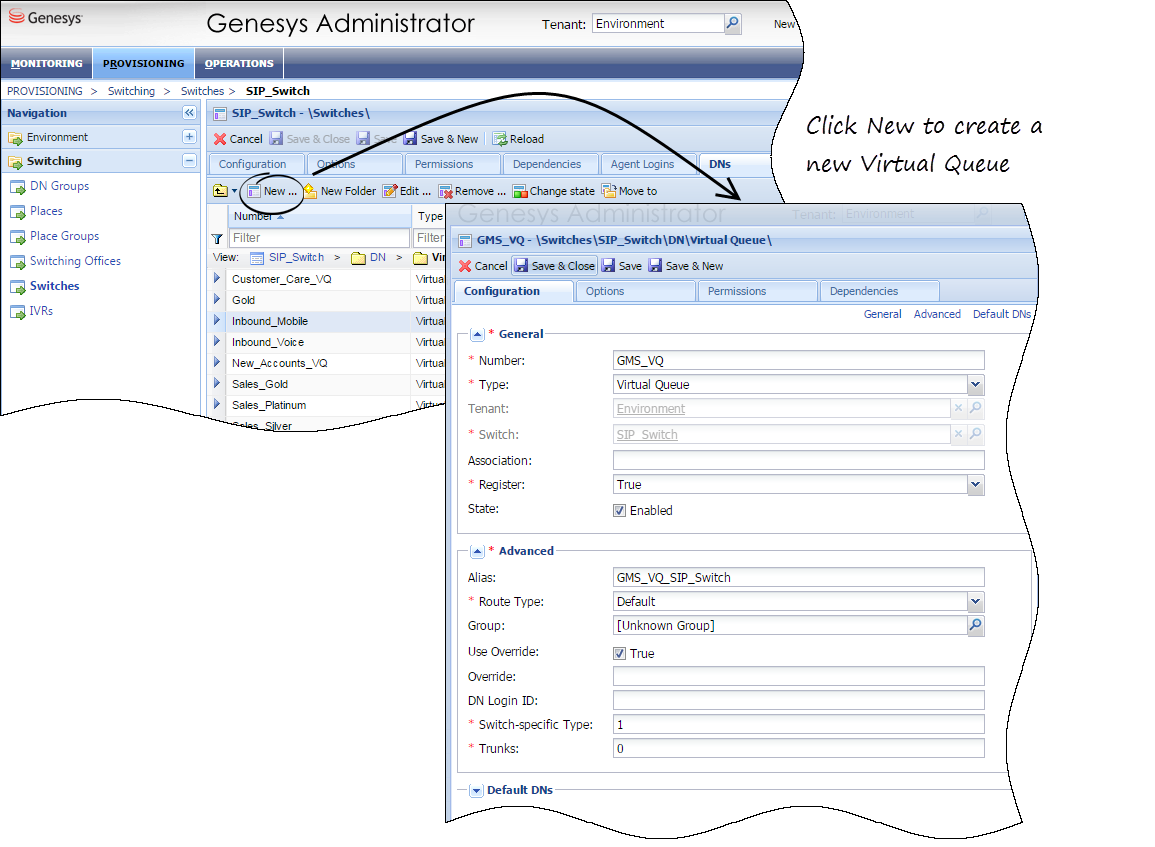The height and width of the screenshot is (847, 1155).
Task: Open the Route Type dropdown
Action: coord(975,602)
